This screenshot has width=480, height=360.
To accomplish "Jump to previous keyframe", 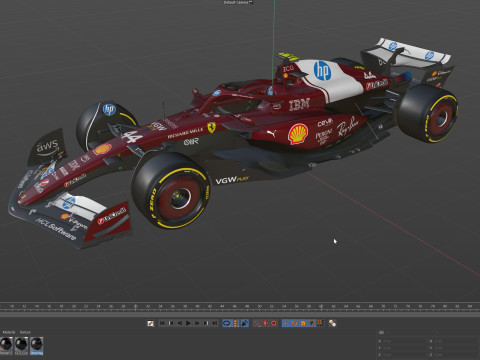I will tap(171, 323).
